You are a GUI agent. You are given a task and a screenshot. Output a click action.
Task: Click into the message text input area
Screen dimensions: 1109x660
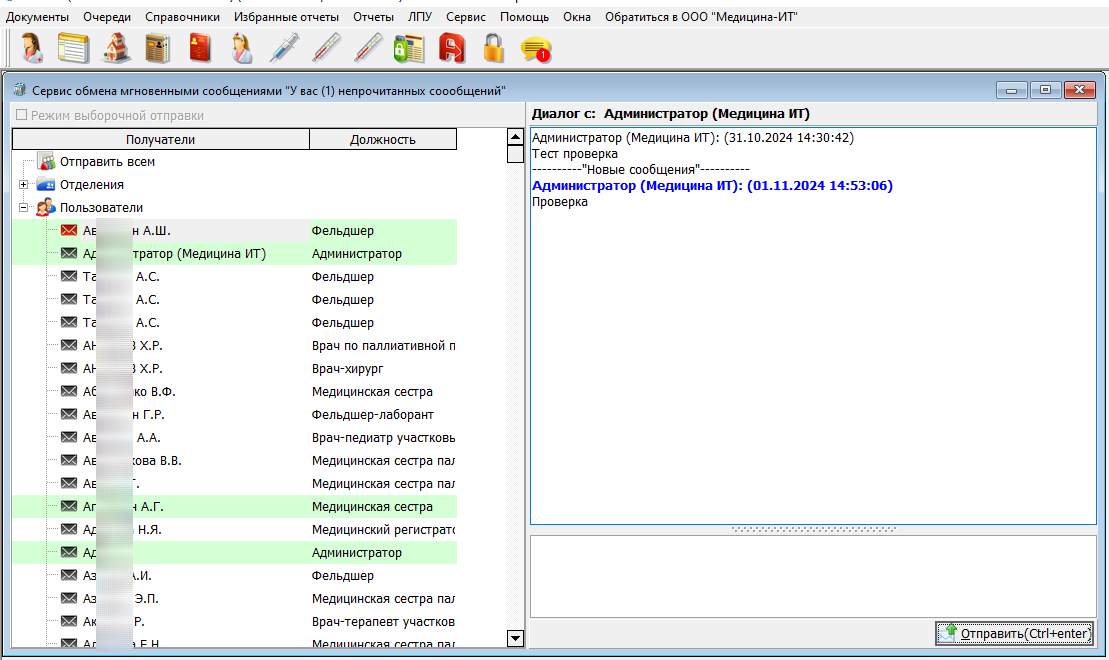pyautogui.click(x=813, y=576)
